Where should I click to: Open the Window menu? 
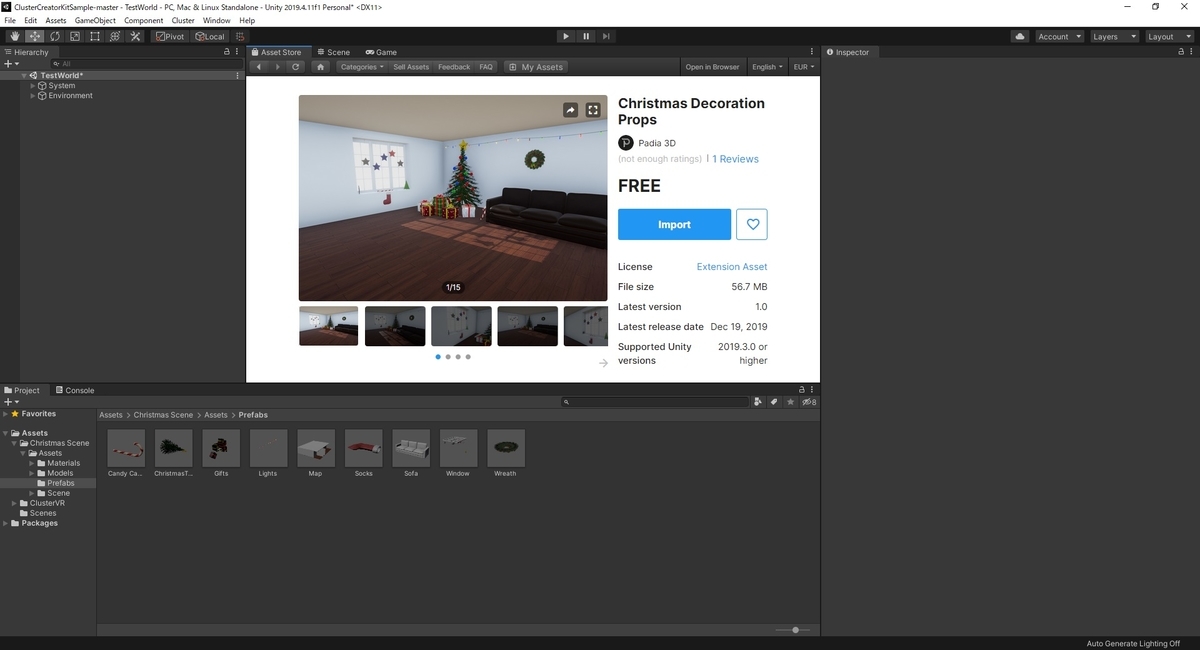point(216,20)
